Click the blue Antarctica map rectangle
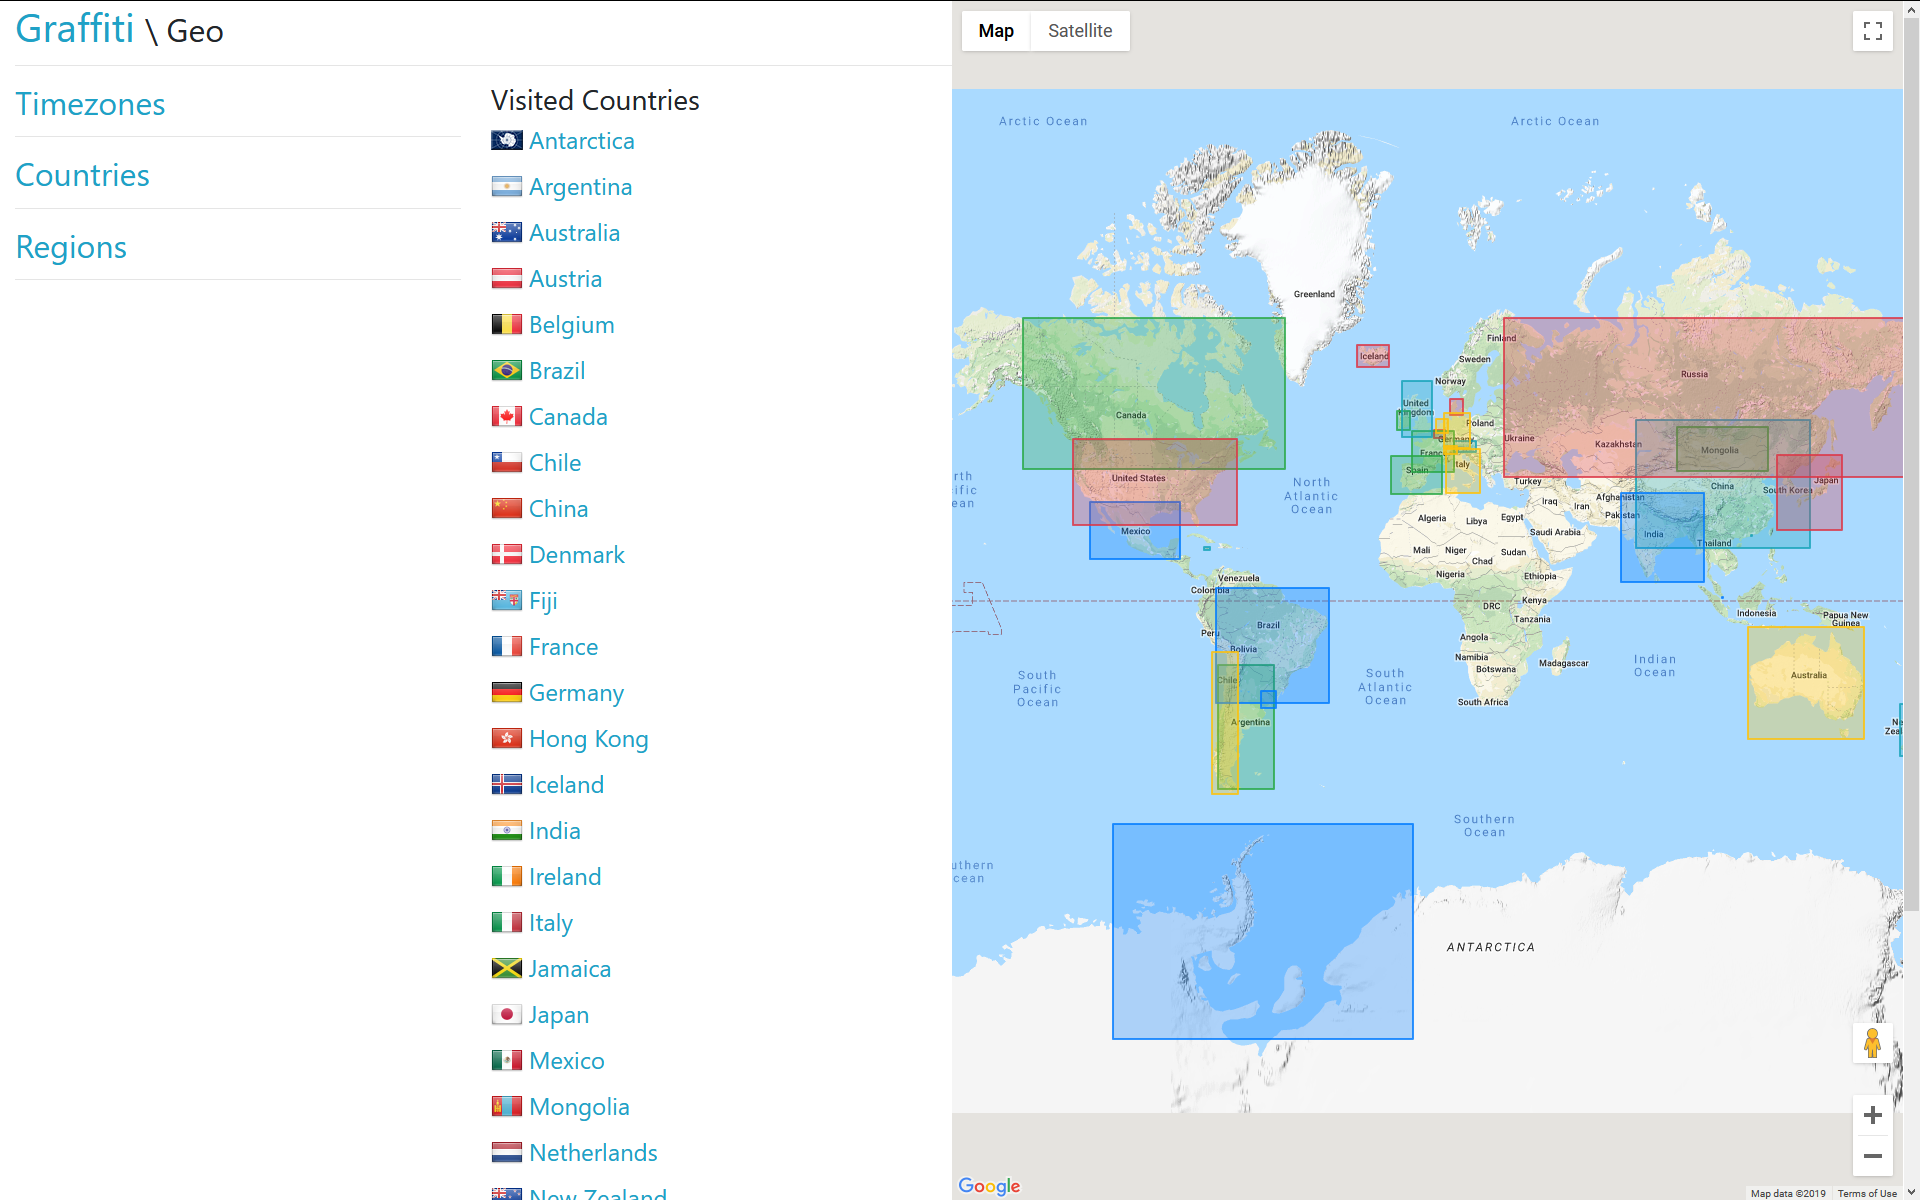The width and height of the screenshot is (1920, 1200). [x=1262, y=931]
